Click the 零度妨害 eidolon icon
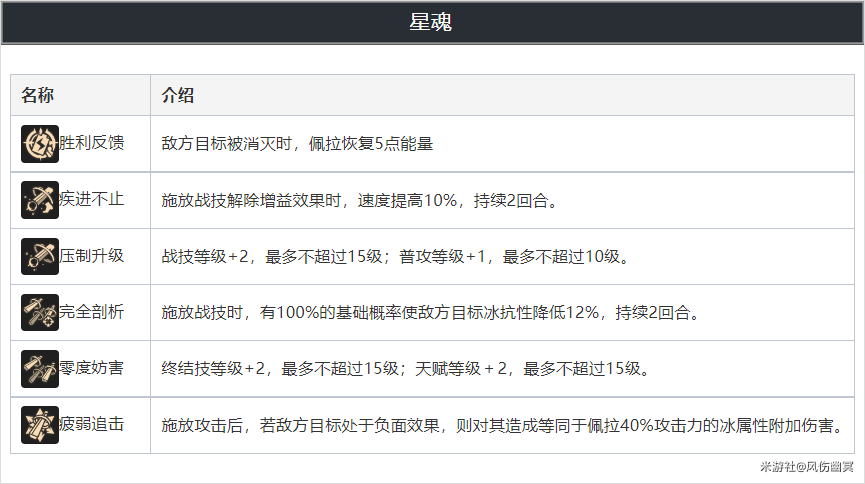Image resolution: width=865 pixels, height=484 pixels. [x=40, y=369]
